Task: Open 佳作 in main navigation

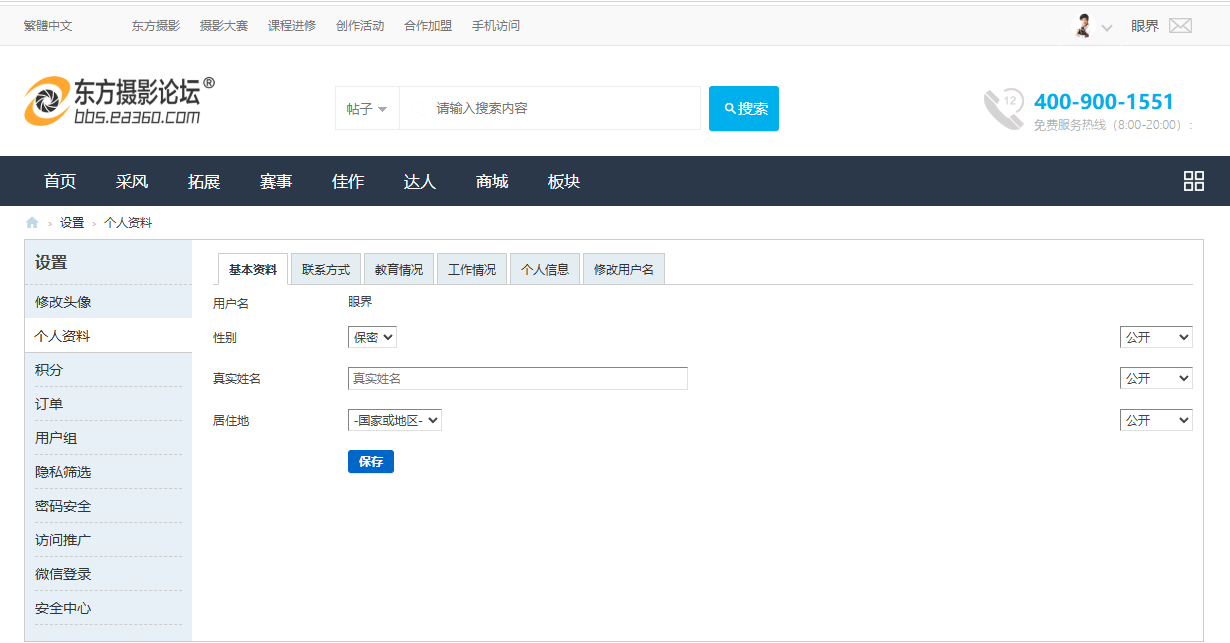Action: 348,181
